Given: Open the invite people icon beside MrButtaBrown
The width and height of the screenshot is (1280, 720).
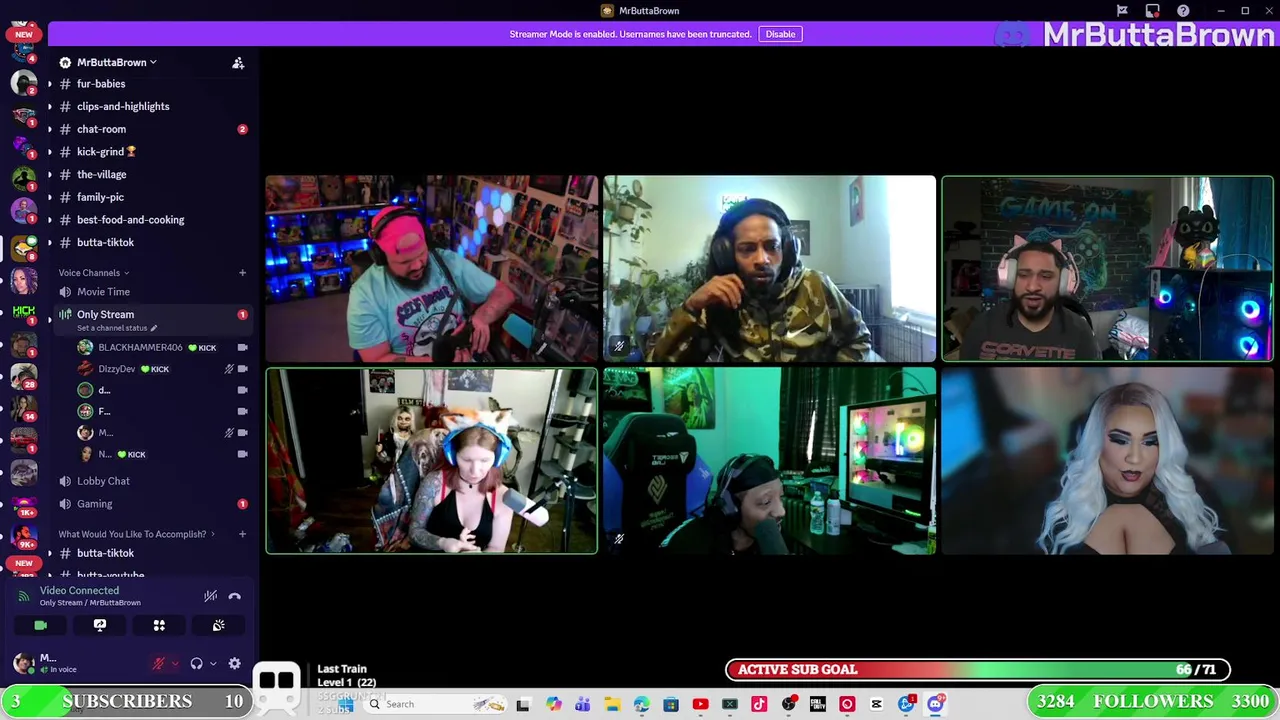Looking at the screenshot, I should coord(238,63).
